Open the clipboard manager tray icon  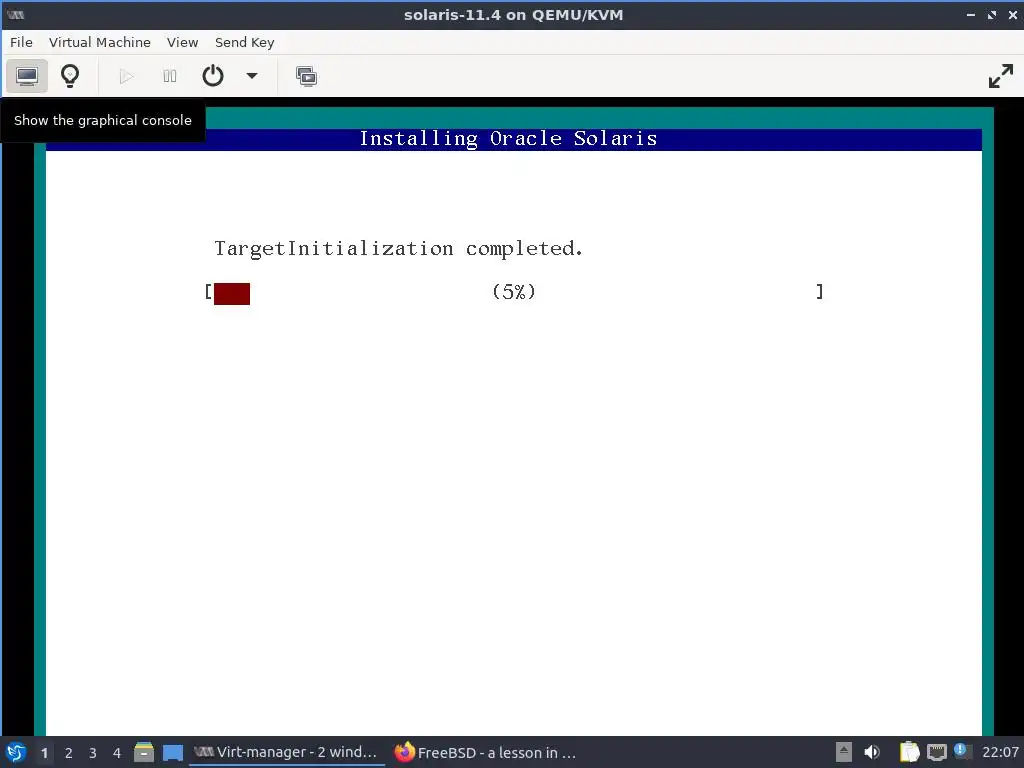click(x=909, y=752)
